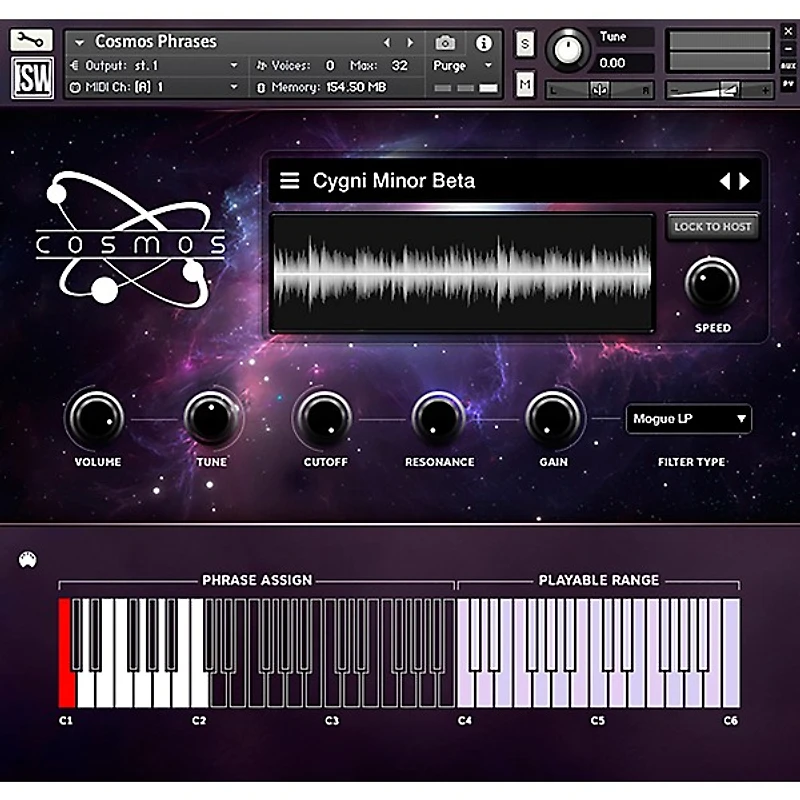This screenshot has width=800, height=800.
Task: Toggle the PV button
Action: (x=788, y=84)
